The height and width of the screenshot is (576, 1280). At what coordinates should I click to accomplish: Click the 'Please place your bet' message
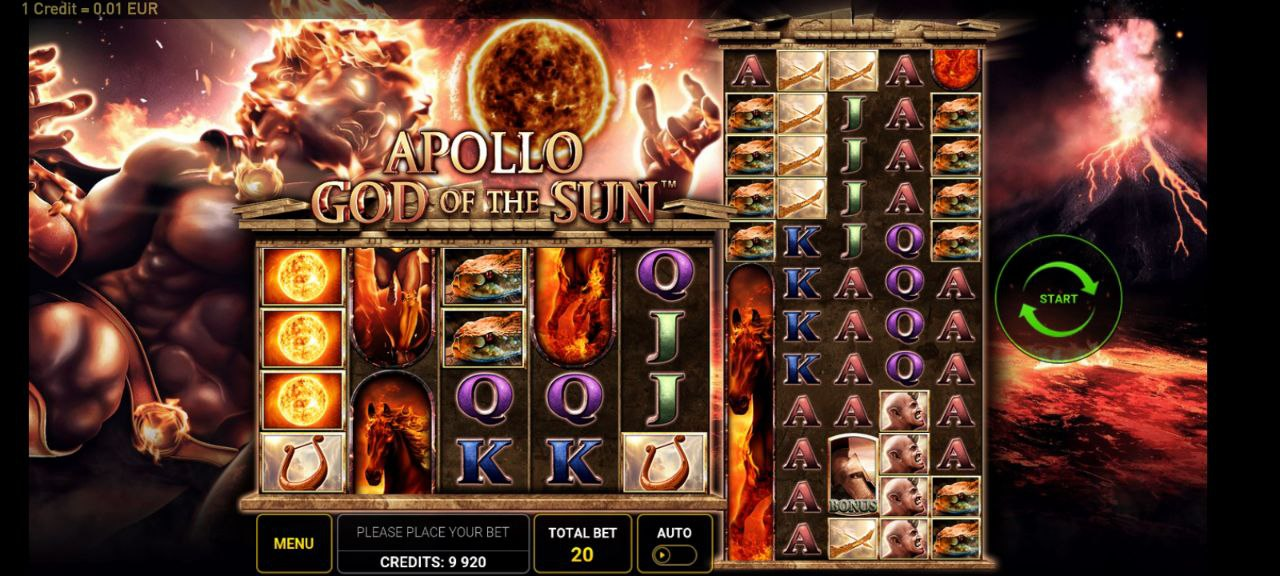point(433,532)
